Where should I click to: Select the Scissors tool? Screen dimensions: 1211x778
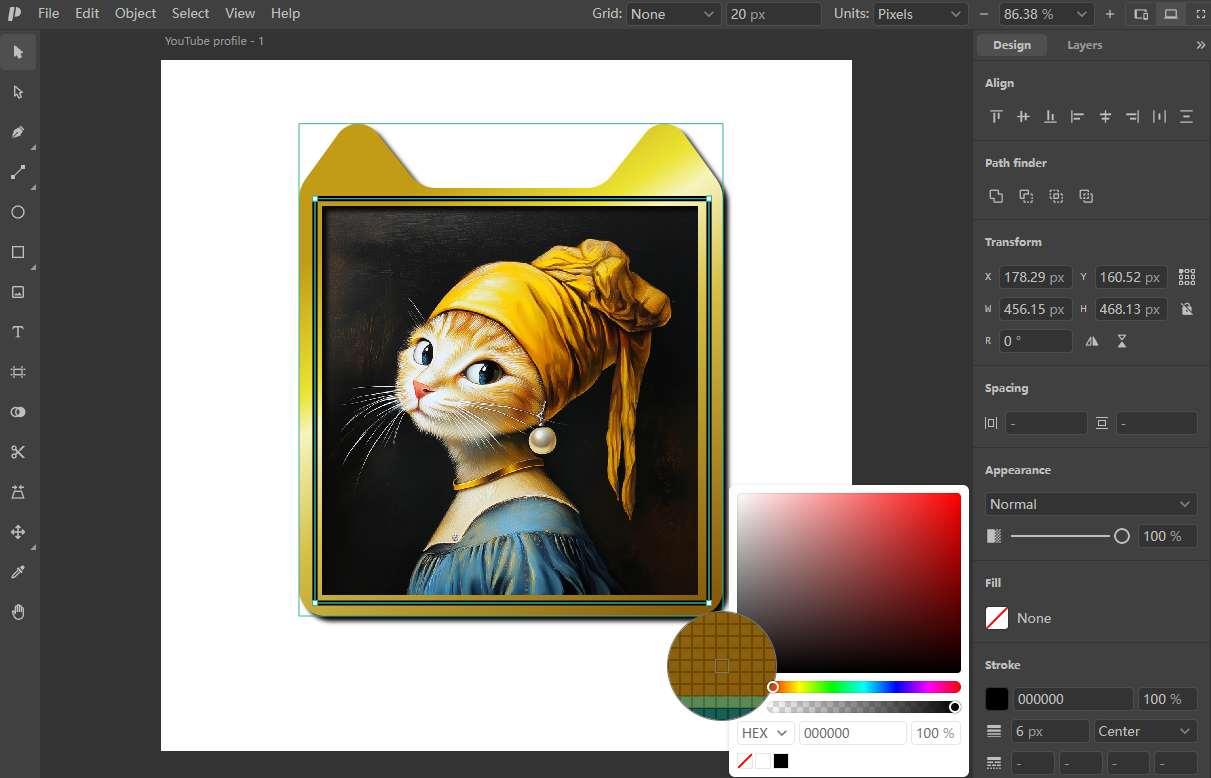pyautogui.click(x=18, y=452)
